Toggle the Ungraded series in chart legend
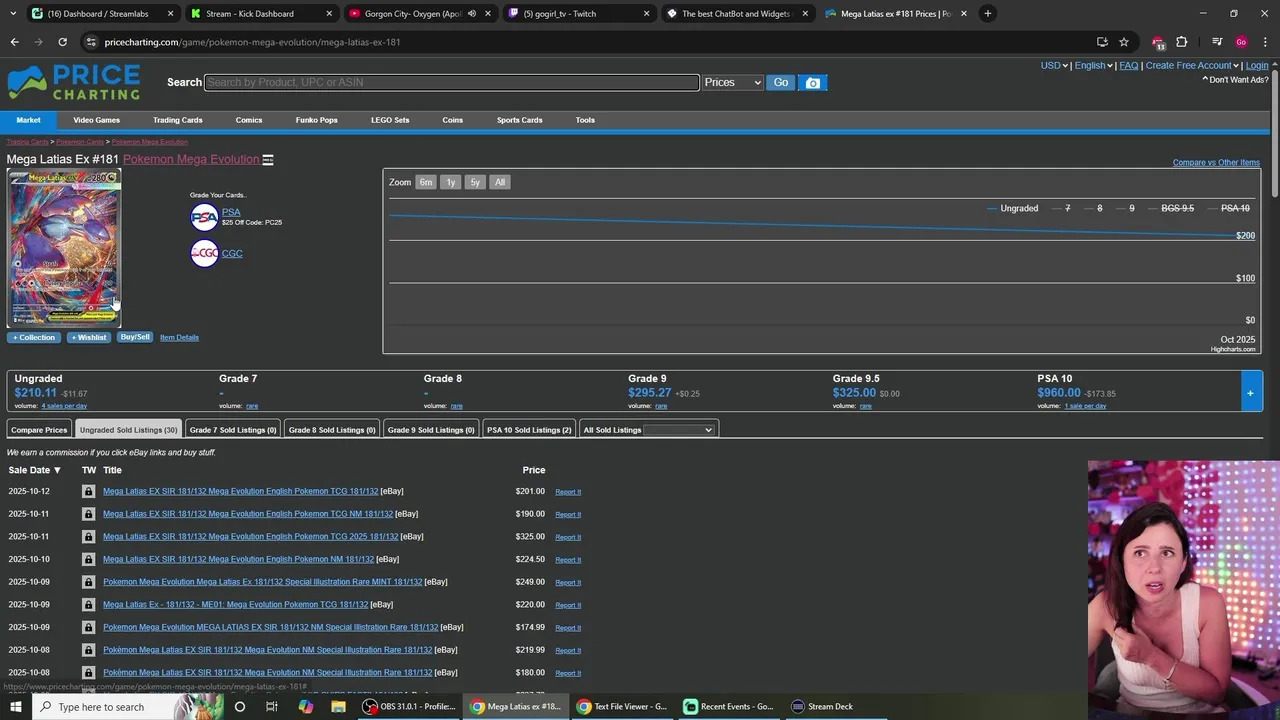This screenshot has width=1280, height=720. click(1012, 208)
